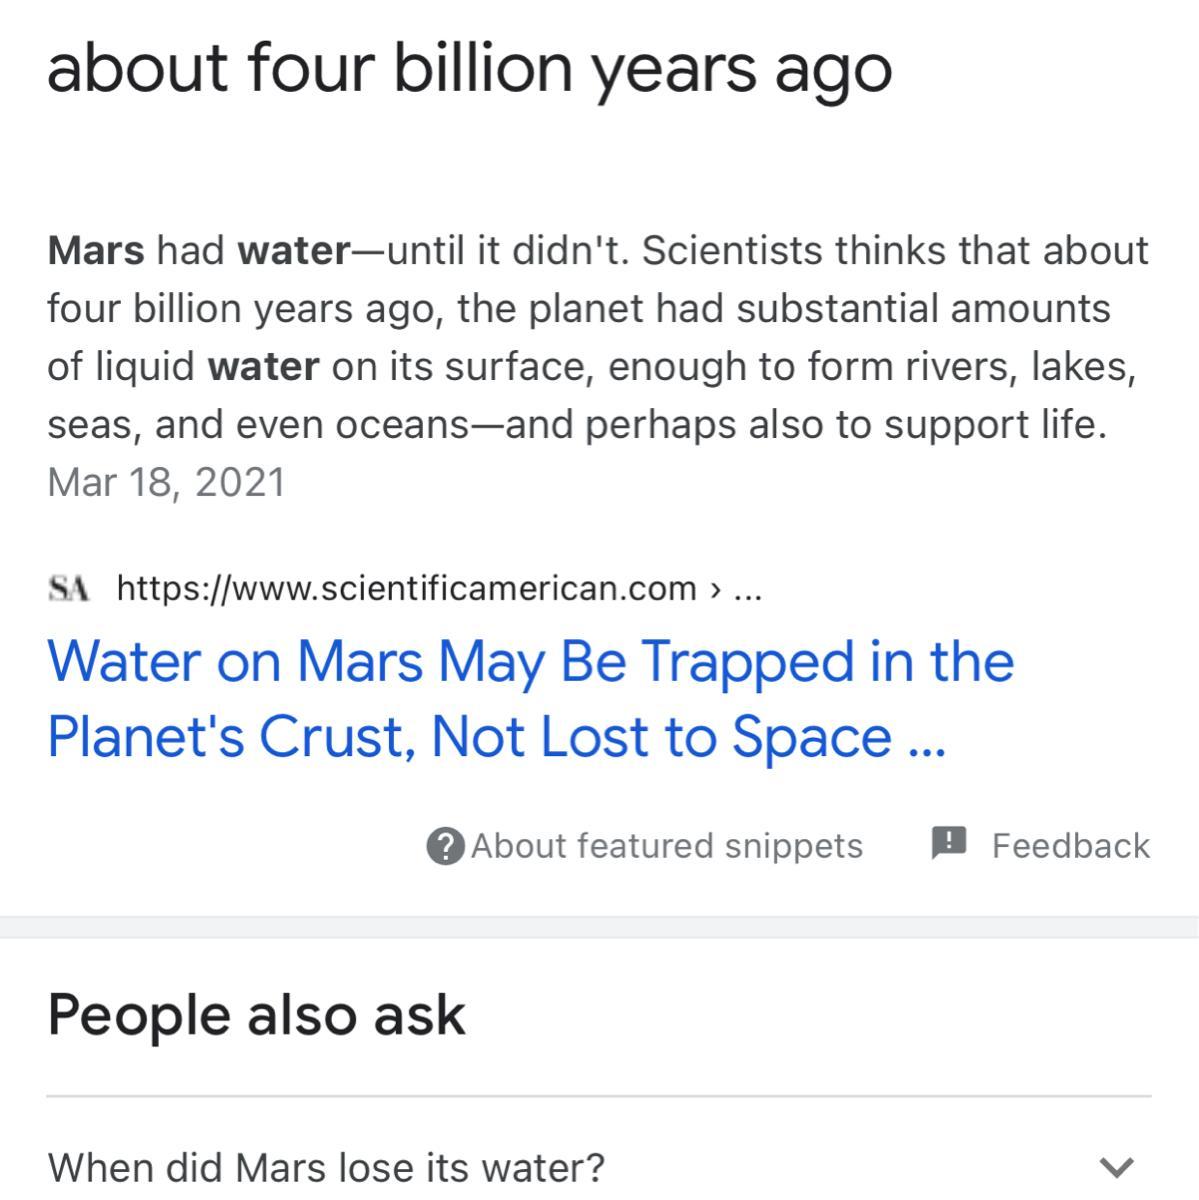
Task: Select the "about four billion years ago" heading
Action: [x=469, y=68]
